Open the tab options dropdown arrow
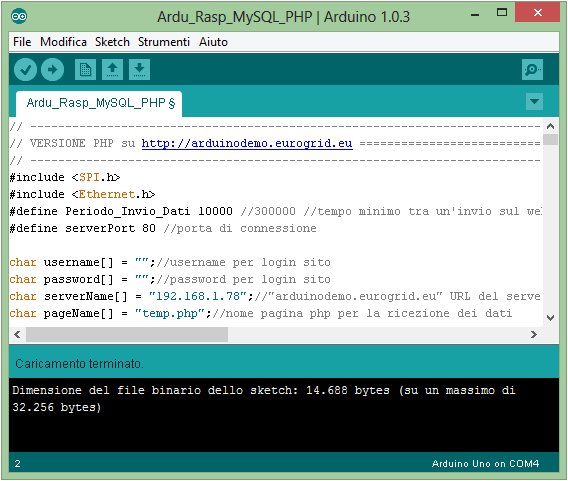 pyautogui.click(x=534, y=101)
